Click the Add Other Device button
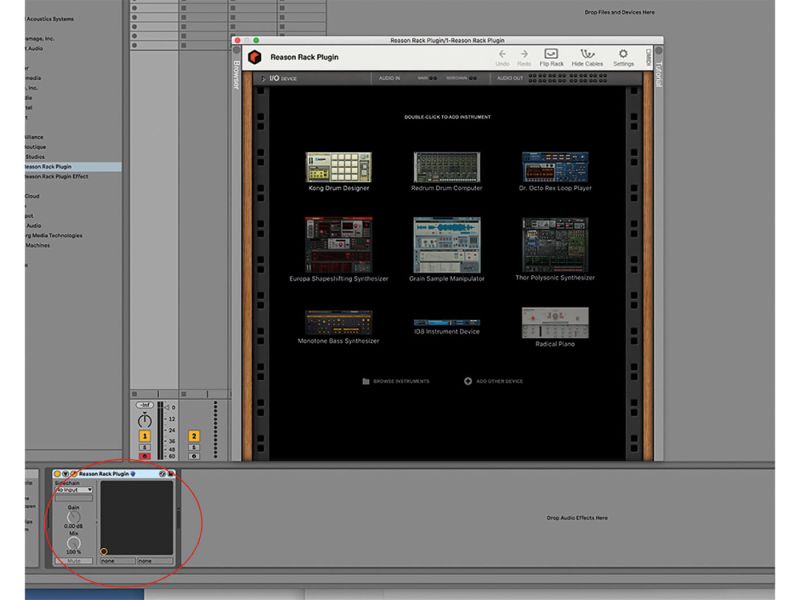Viewport: 800px width, 600px height. 497,381
